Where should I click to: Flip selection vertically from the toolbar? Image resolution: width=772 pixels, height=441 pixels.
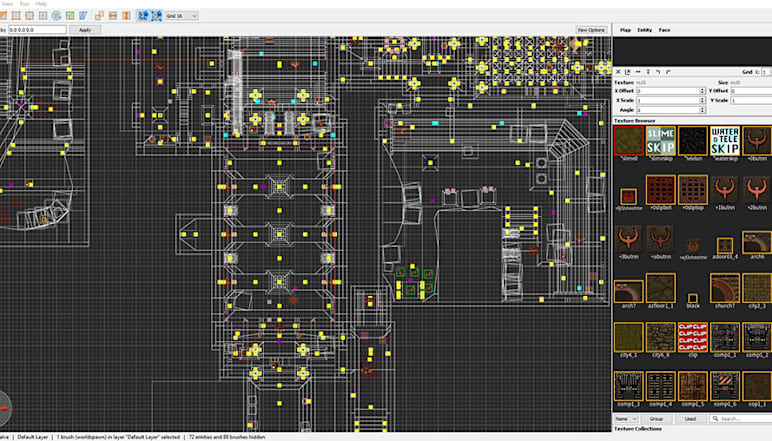coord(126,16)
